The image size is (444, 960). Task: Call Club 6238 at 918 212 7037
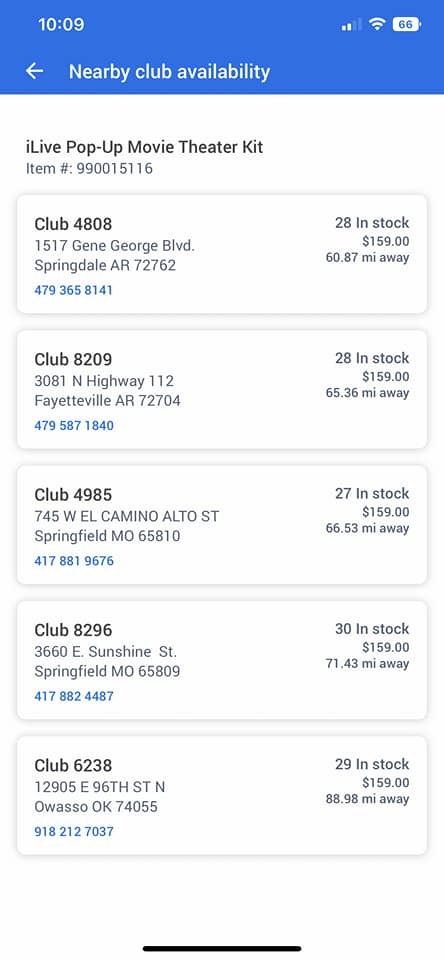(74, 831)
